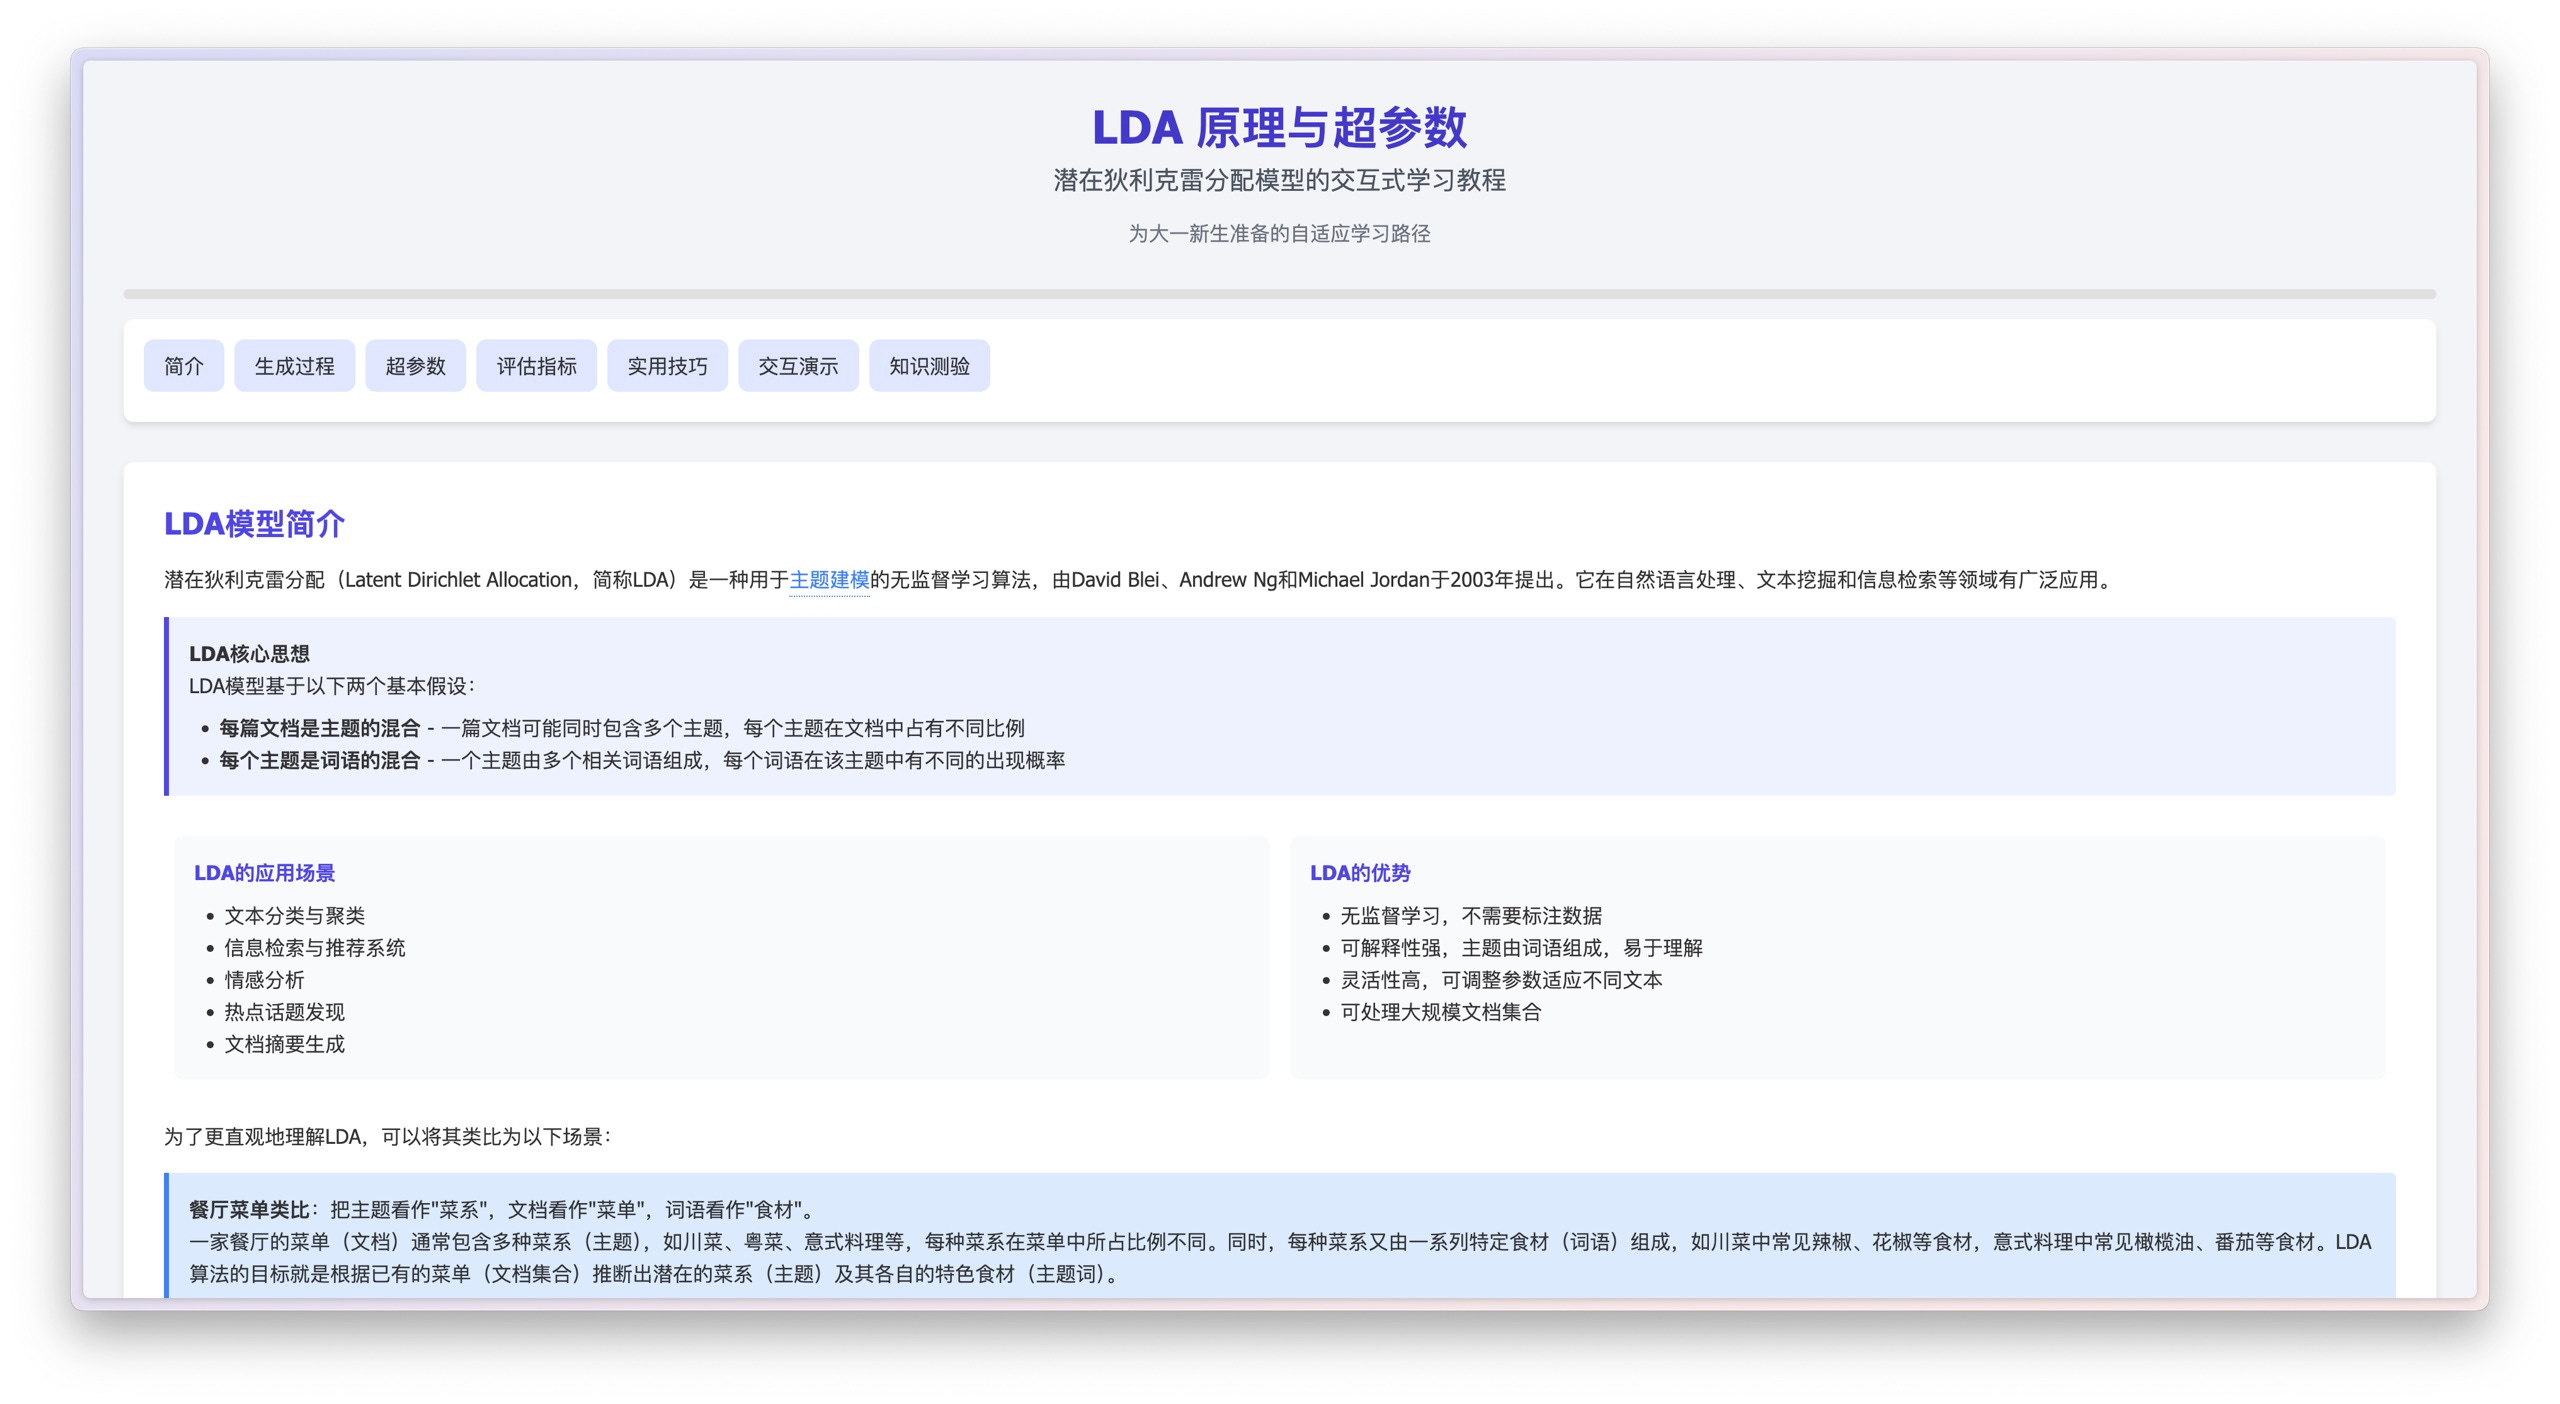Click the gray progress bar under header
2560x1404 pixels.
click(x=1279, y=294)
